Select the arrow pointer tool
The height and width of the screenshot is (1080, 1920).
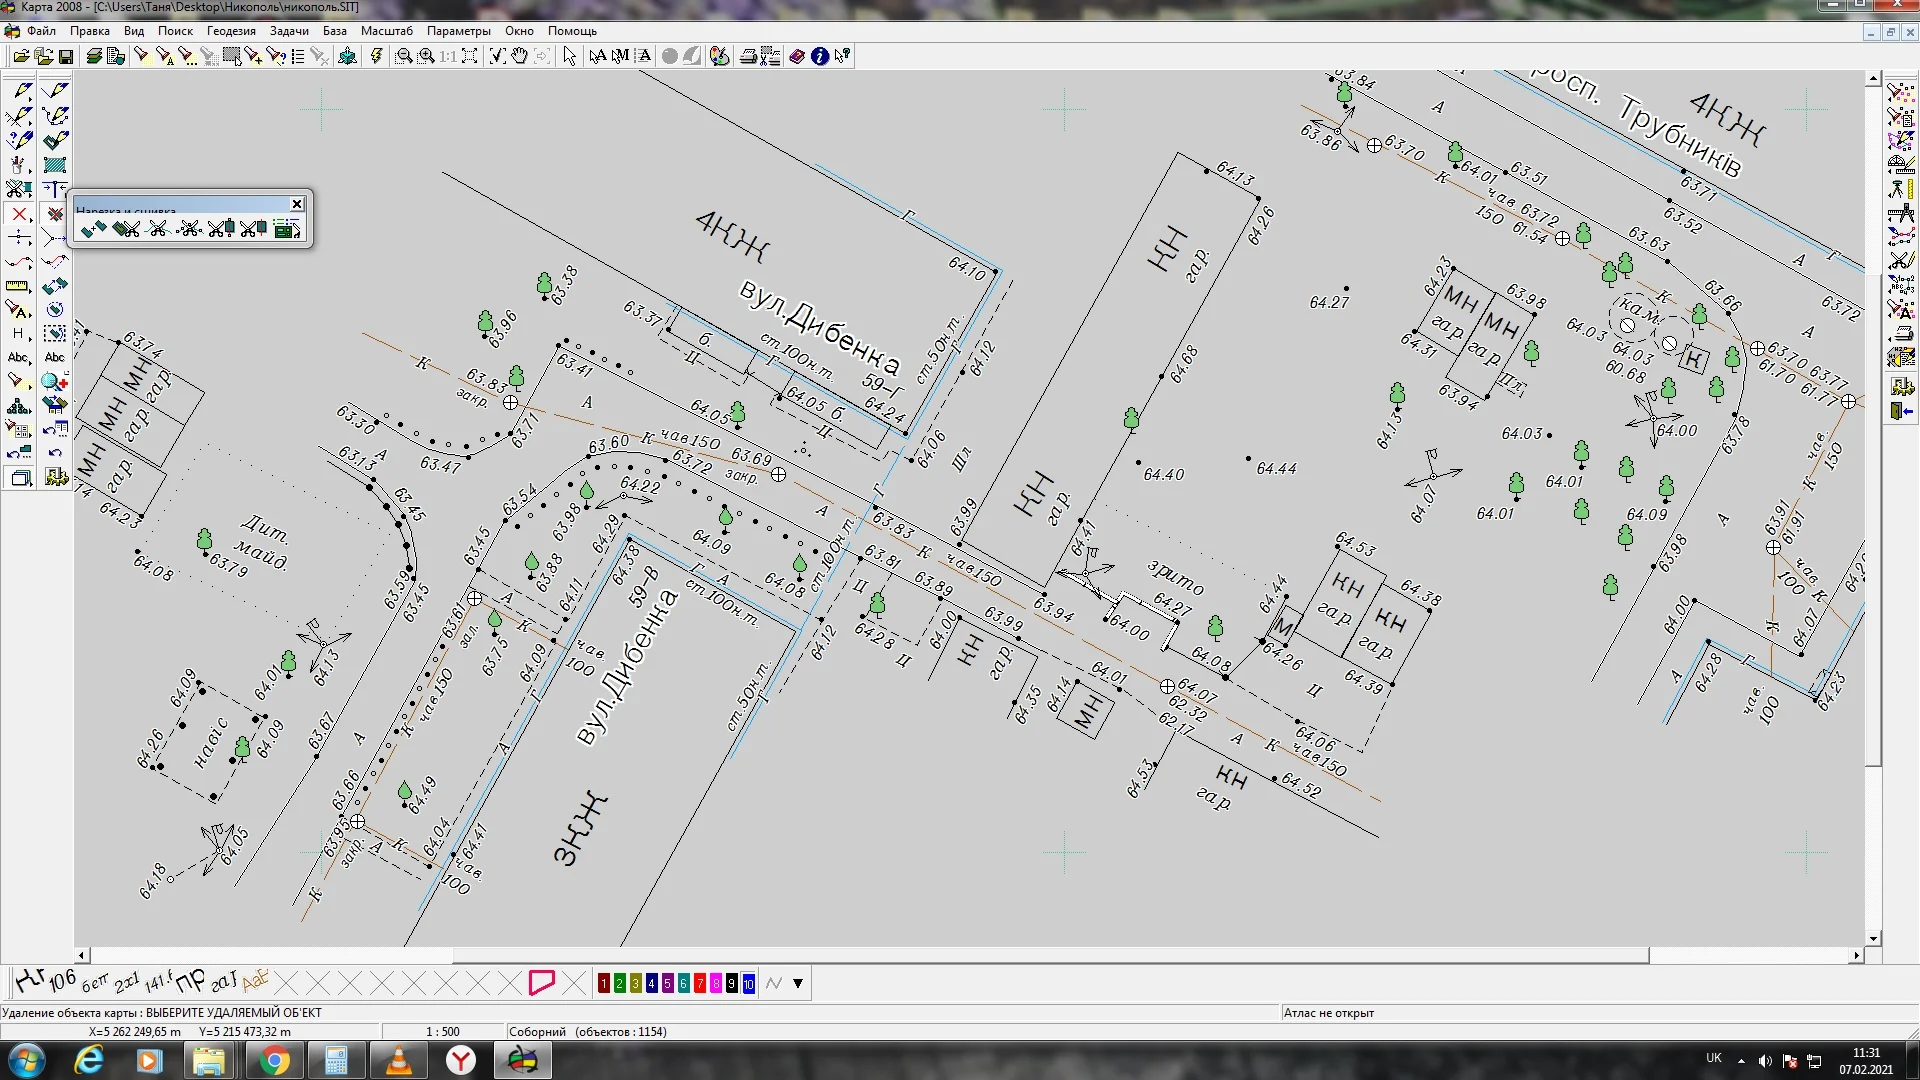click(570, 57)
